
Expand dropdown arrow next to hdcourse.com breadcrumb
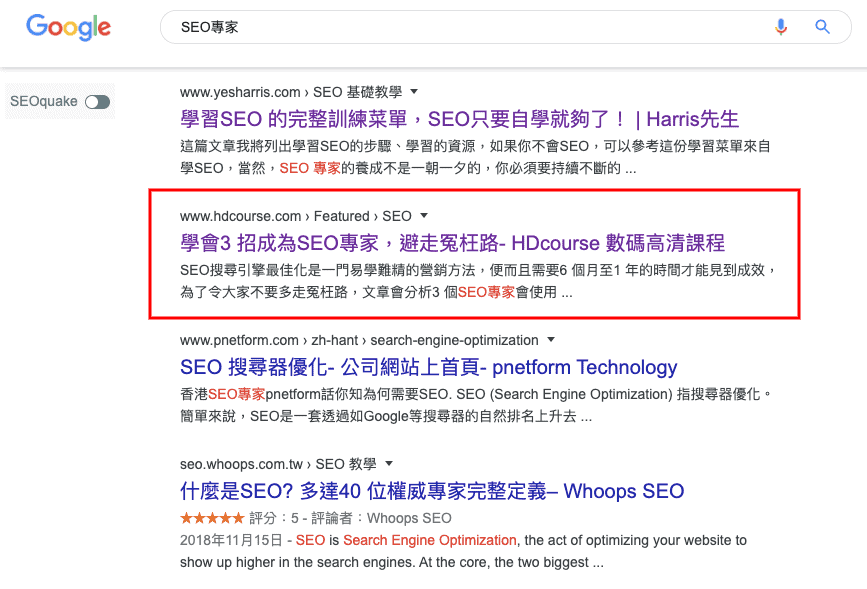point(424,216)
